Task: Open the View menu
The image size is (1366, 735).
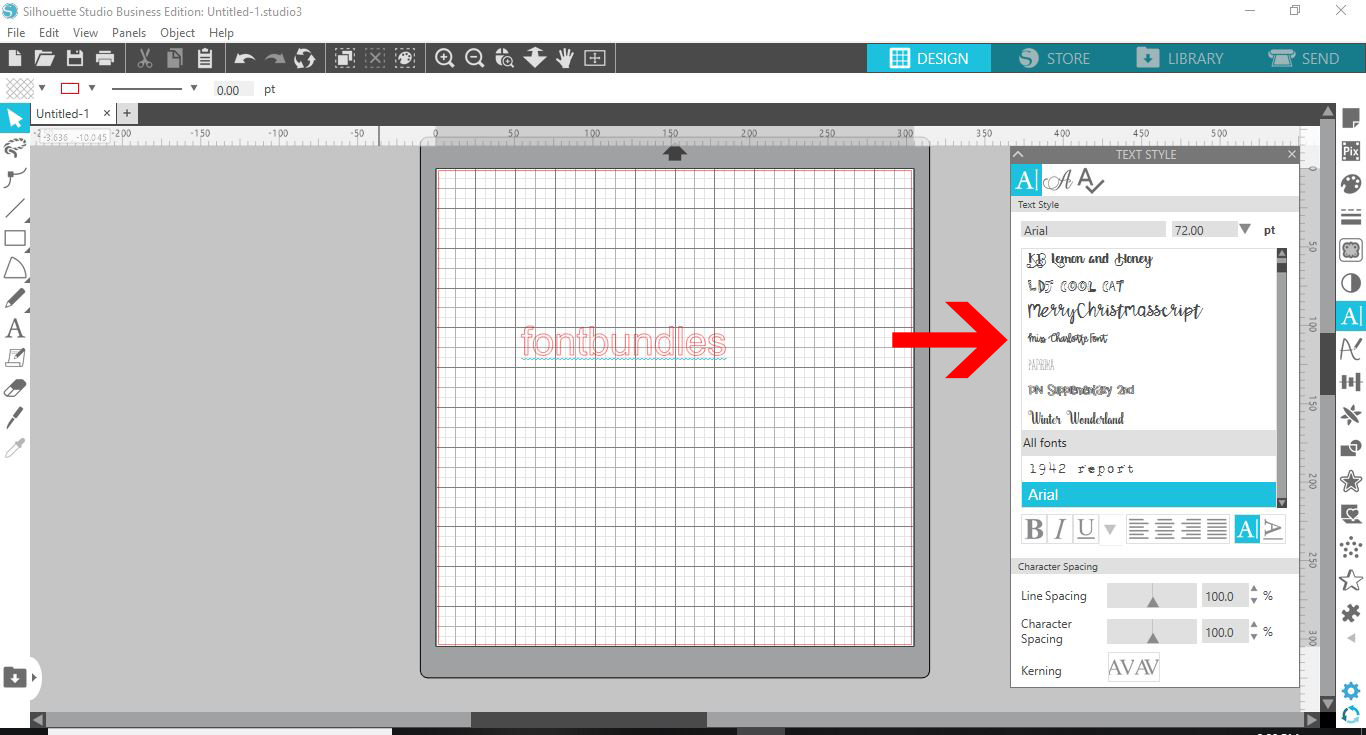Action: click(85, 32)
